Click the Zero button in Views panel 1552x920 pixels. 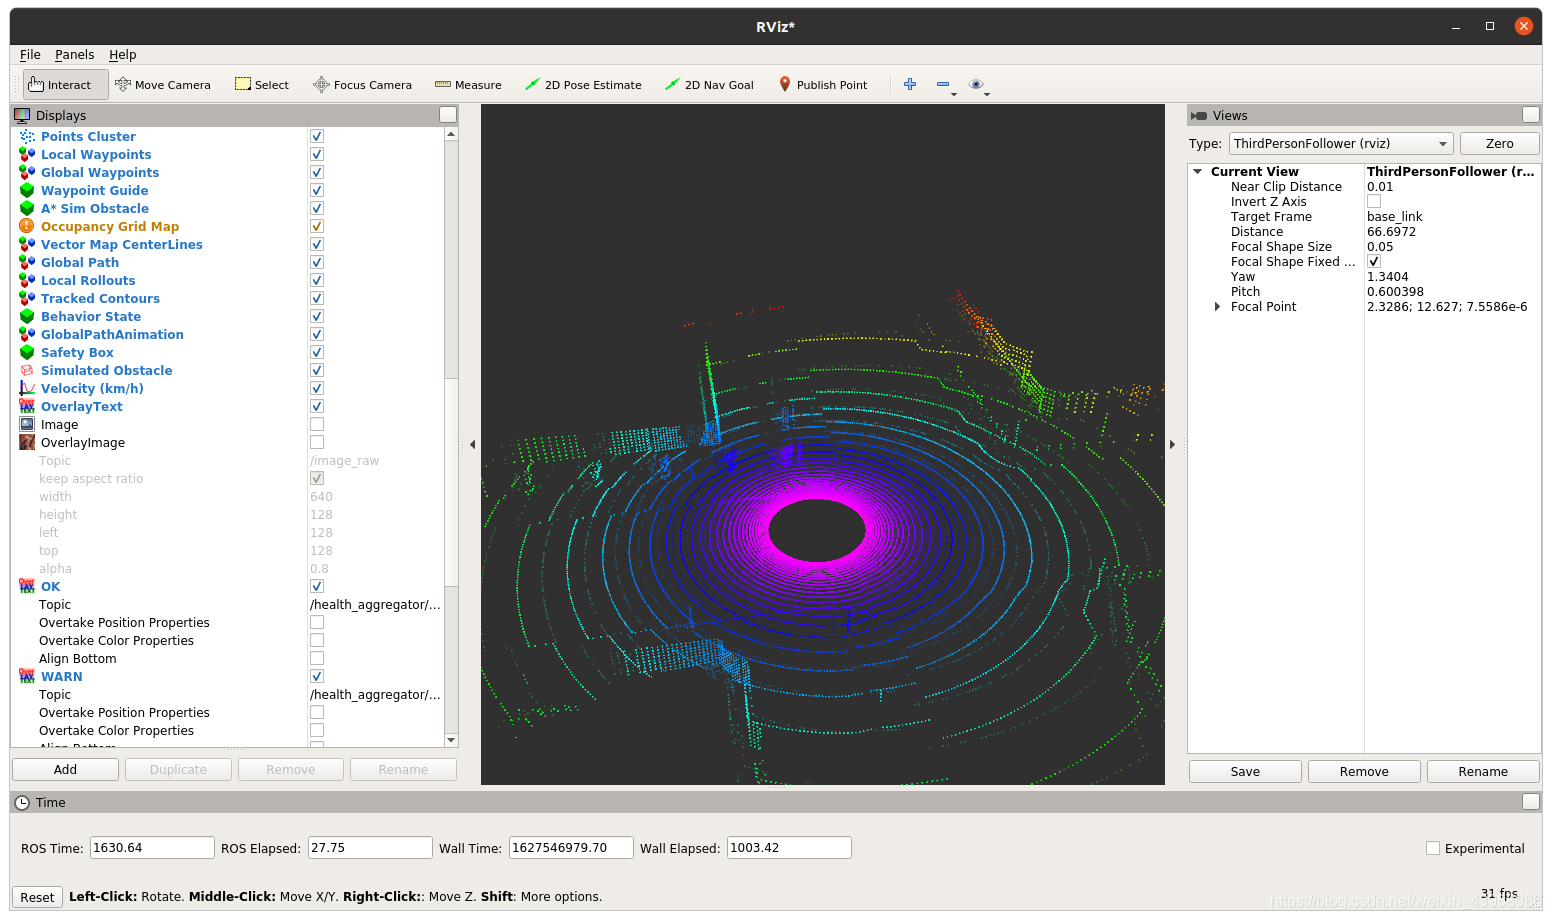click(1499, 143)
